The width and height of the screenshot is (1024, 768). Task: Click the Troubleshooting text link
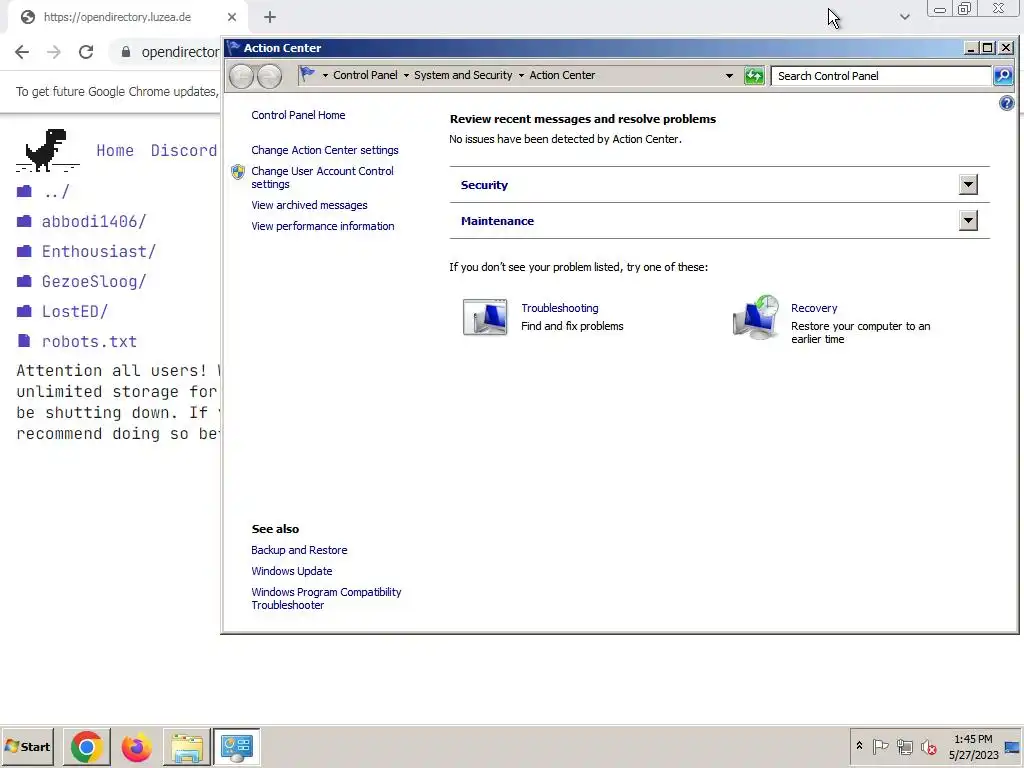(x=560, y=308)
